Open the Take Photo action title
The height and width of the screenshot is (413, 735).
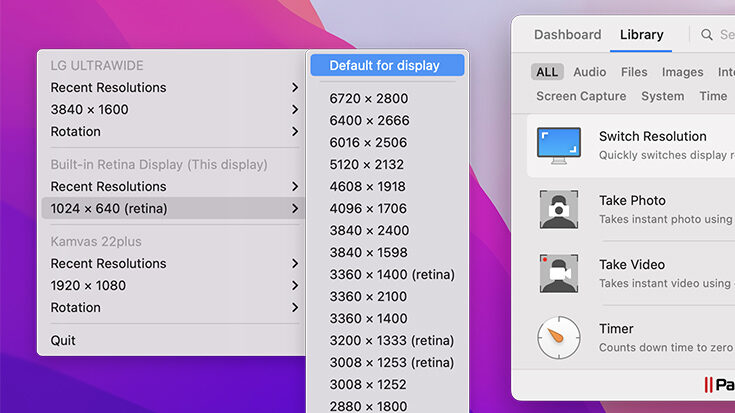pos(632,201)
